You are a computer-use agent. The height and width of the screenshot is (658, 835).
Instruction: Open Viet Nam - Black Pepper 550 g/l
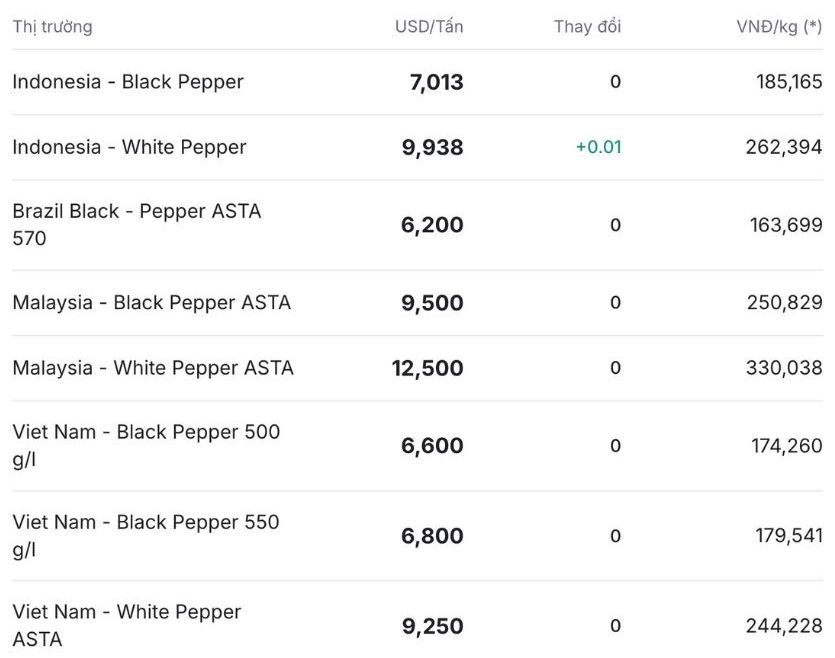pyautogui.click(x=146, y=535)
